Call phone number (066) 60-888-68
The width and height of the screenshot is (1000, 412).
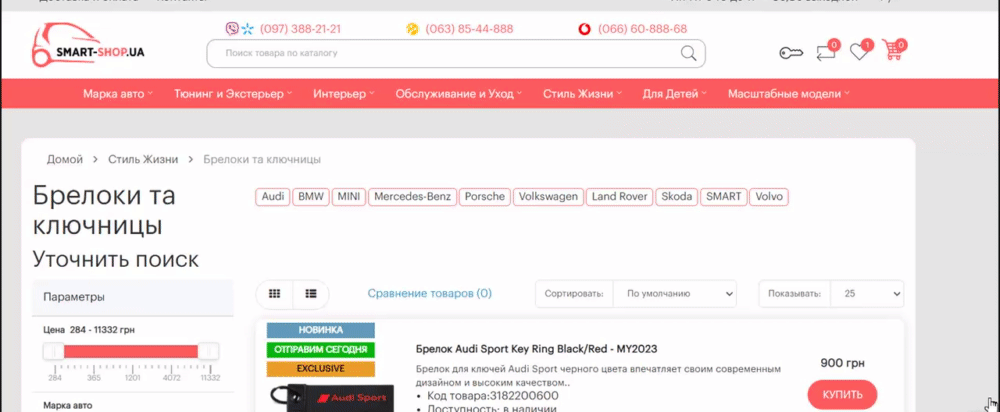click(x=642, y=29)
